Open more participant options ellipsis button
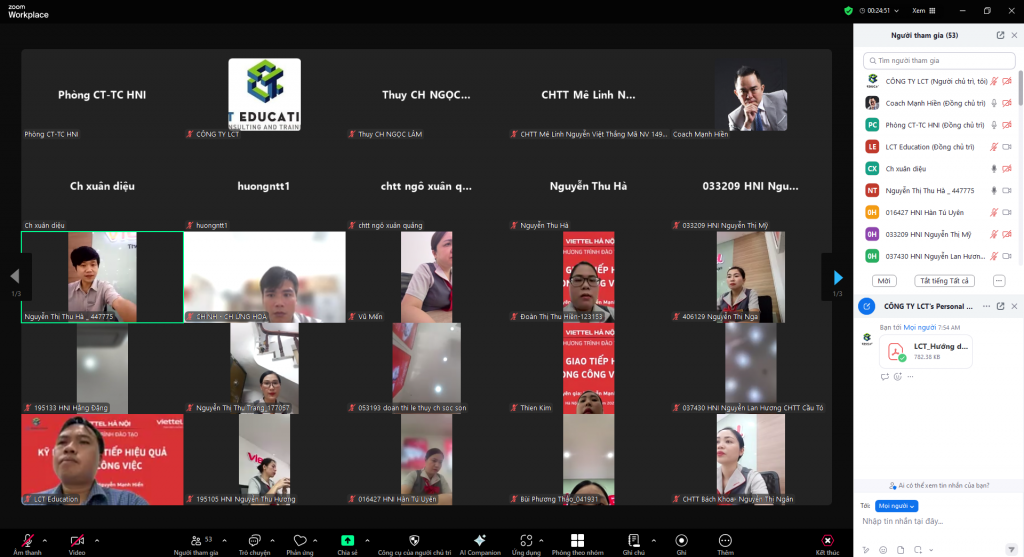This screenshot has height=557, width=1024. pos(999,281)
